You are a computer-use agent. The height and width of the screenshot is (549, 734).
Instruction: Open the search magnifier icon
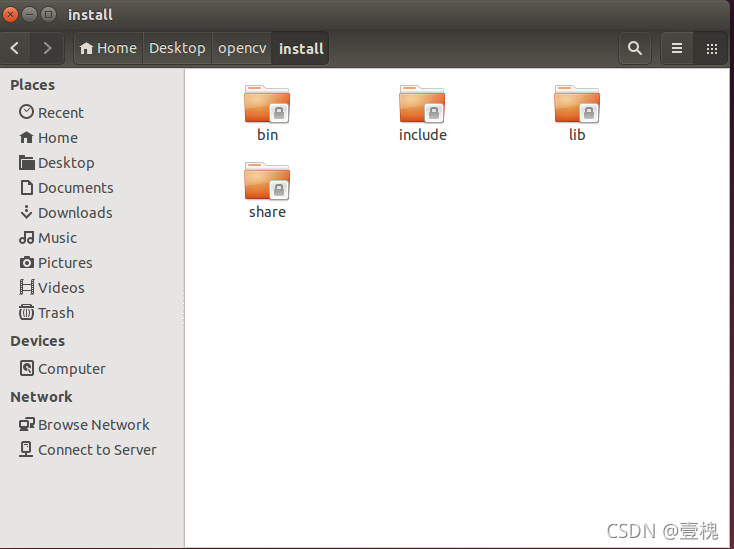(x=634, y=48)
